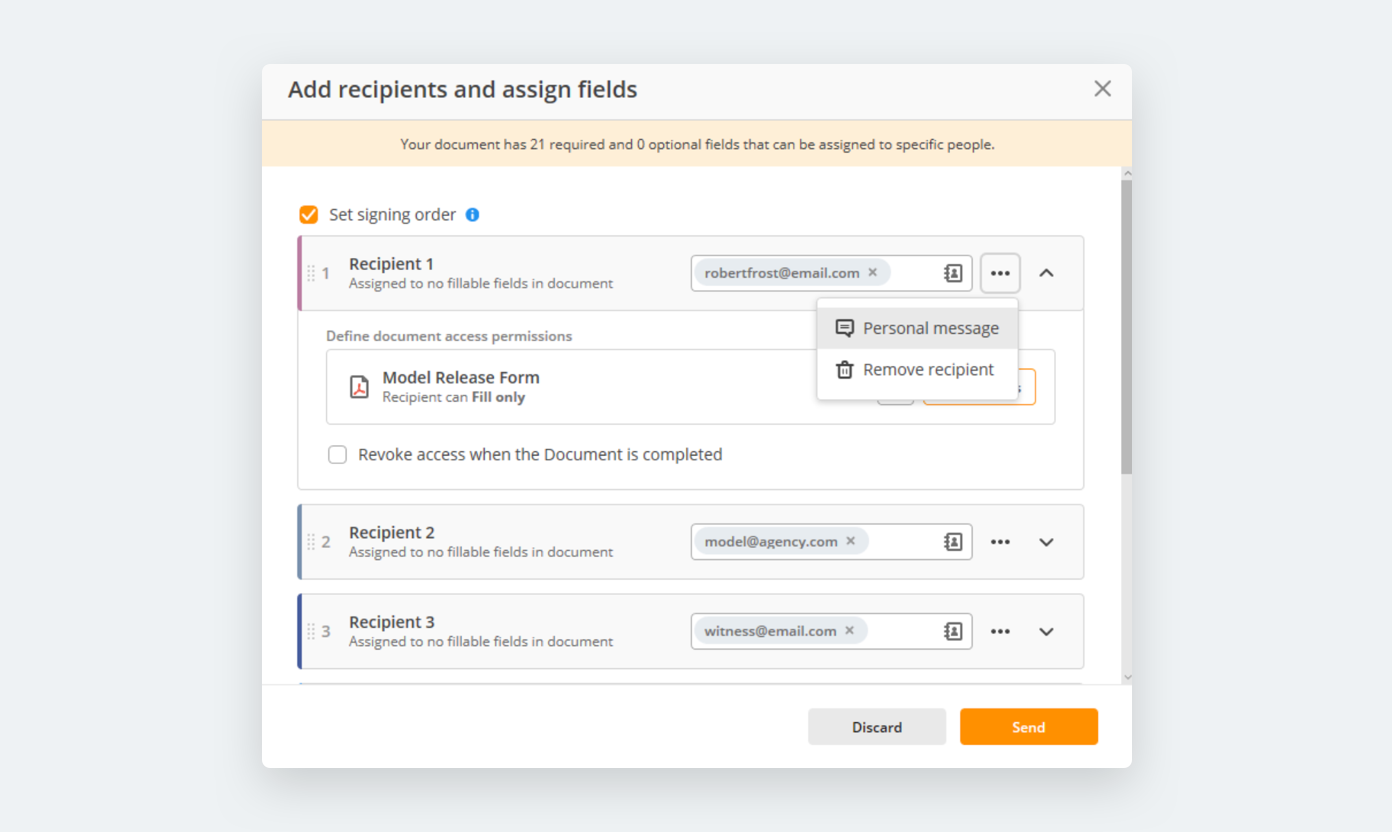Click Recipient 3 email input field
The height and width of the screenshot is (832, 1392).
[x=903, y=631]
